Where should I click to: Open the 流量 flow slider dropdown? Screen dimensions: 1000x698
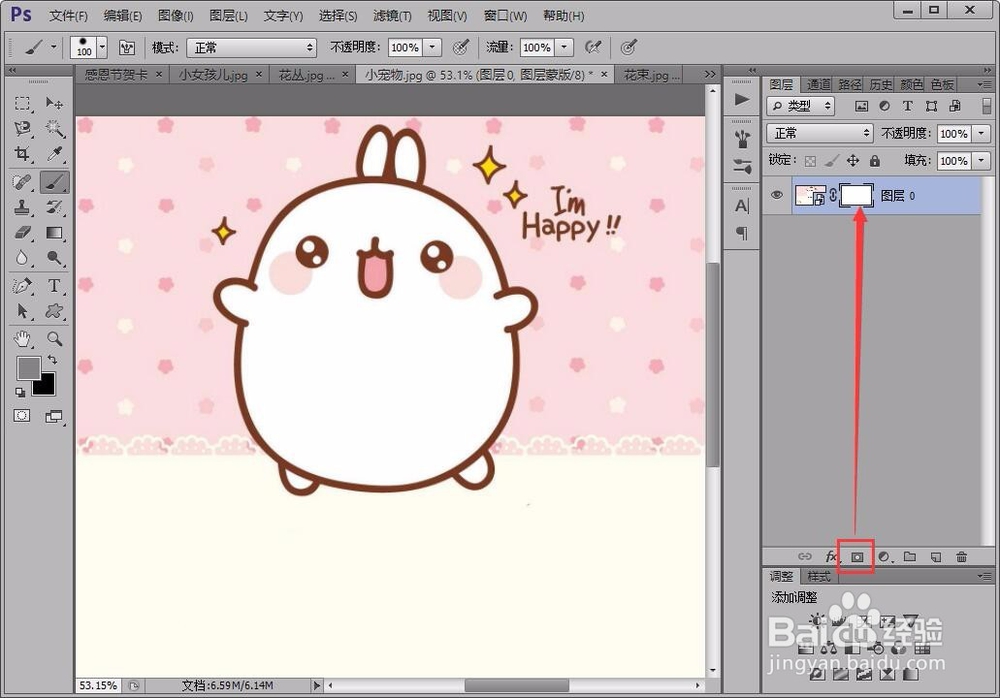[564, 48]
